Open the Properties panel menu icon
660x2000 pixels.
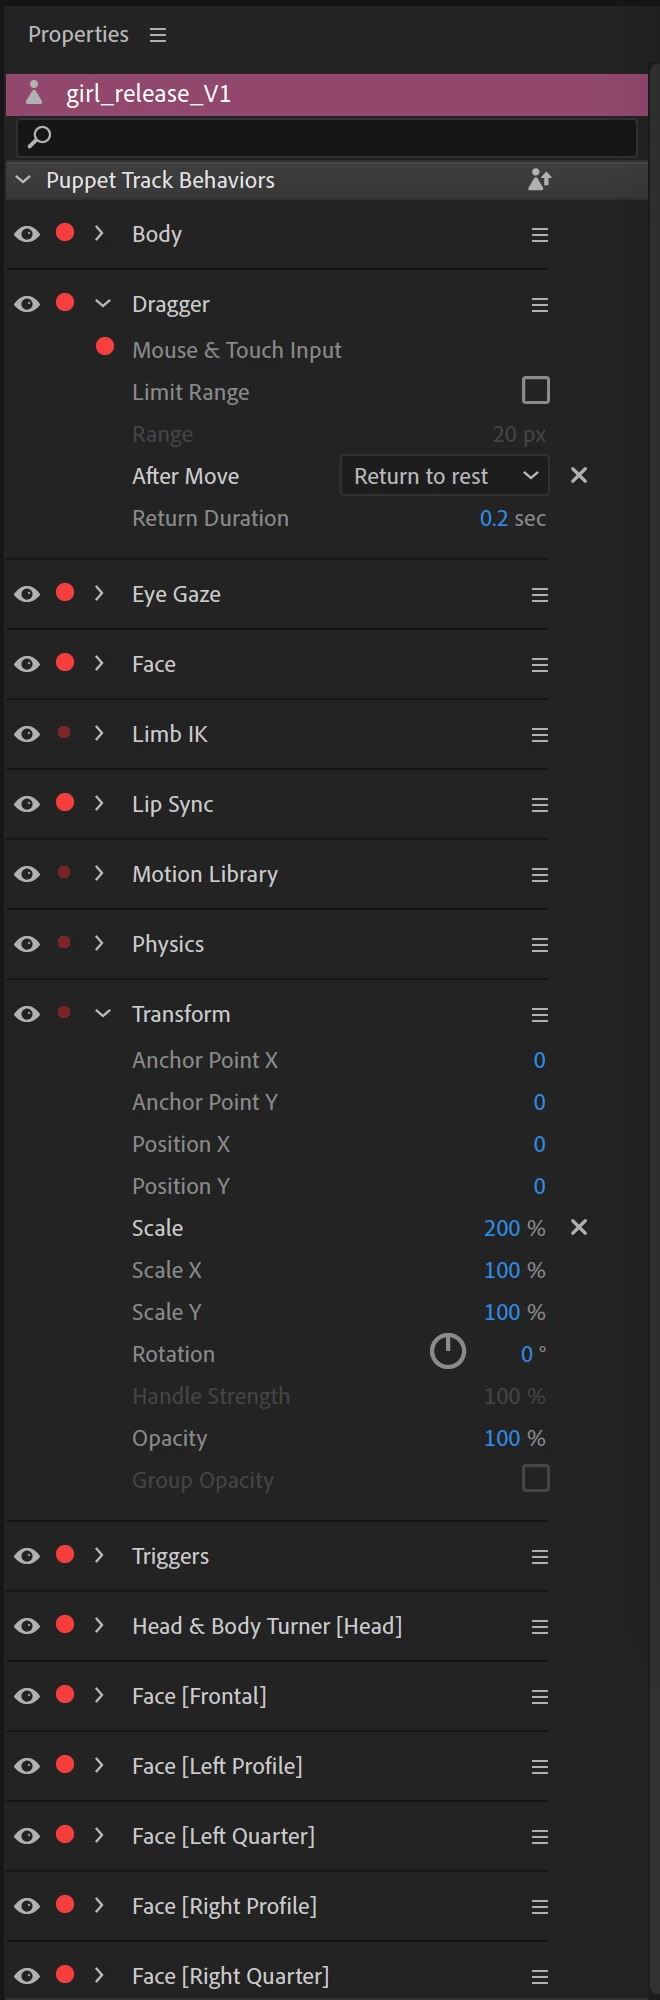pos(158,35)
